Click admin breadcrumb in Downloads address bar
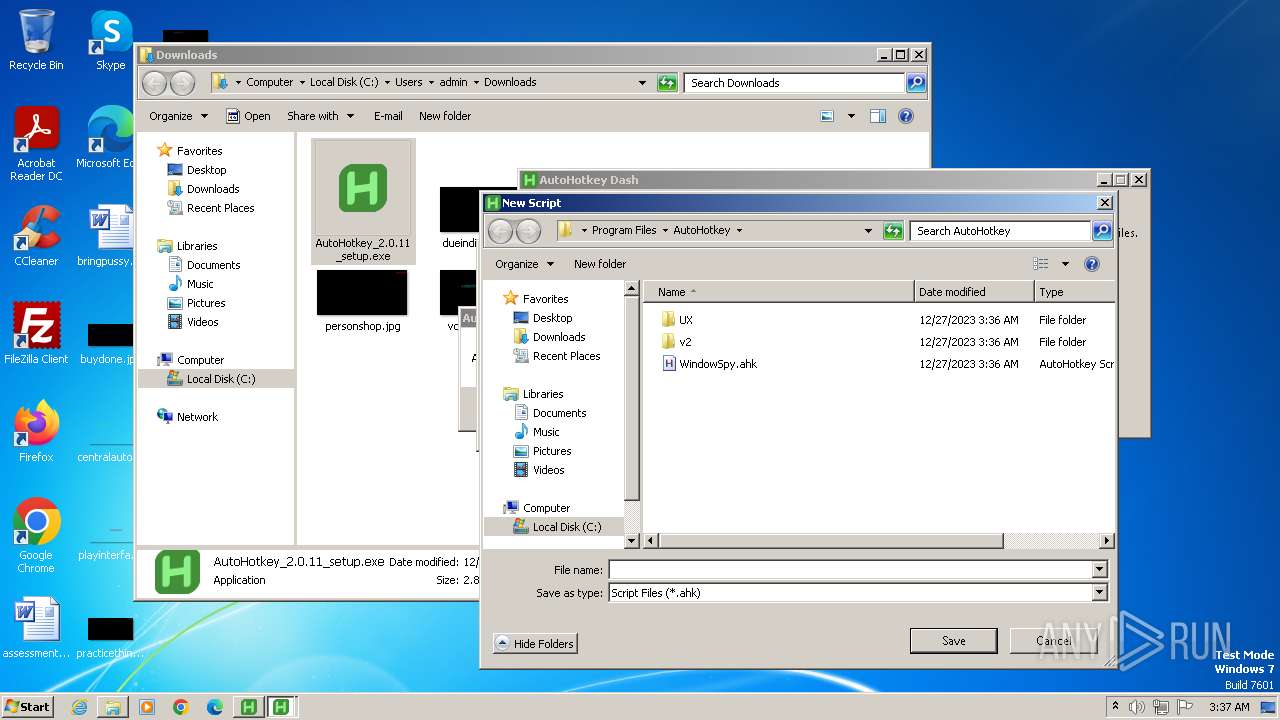 [453, 82]
